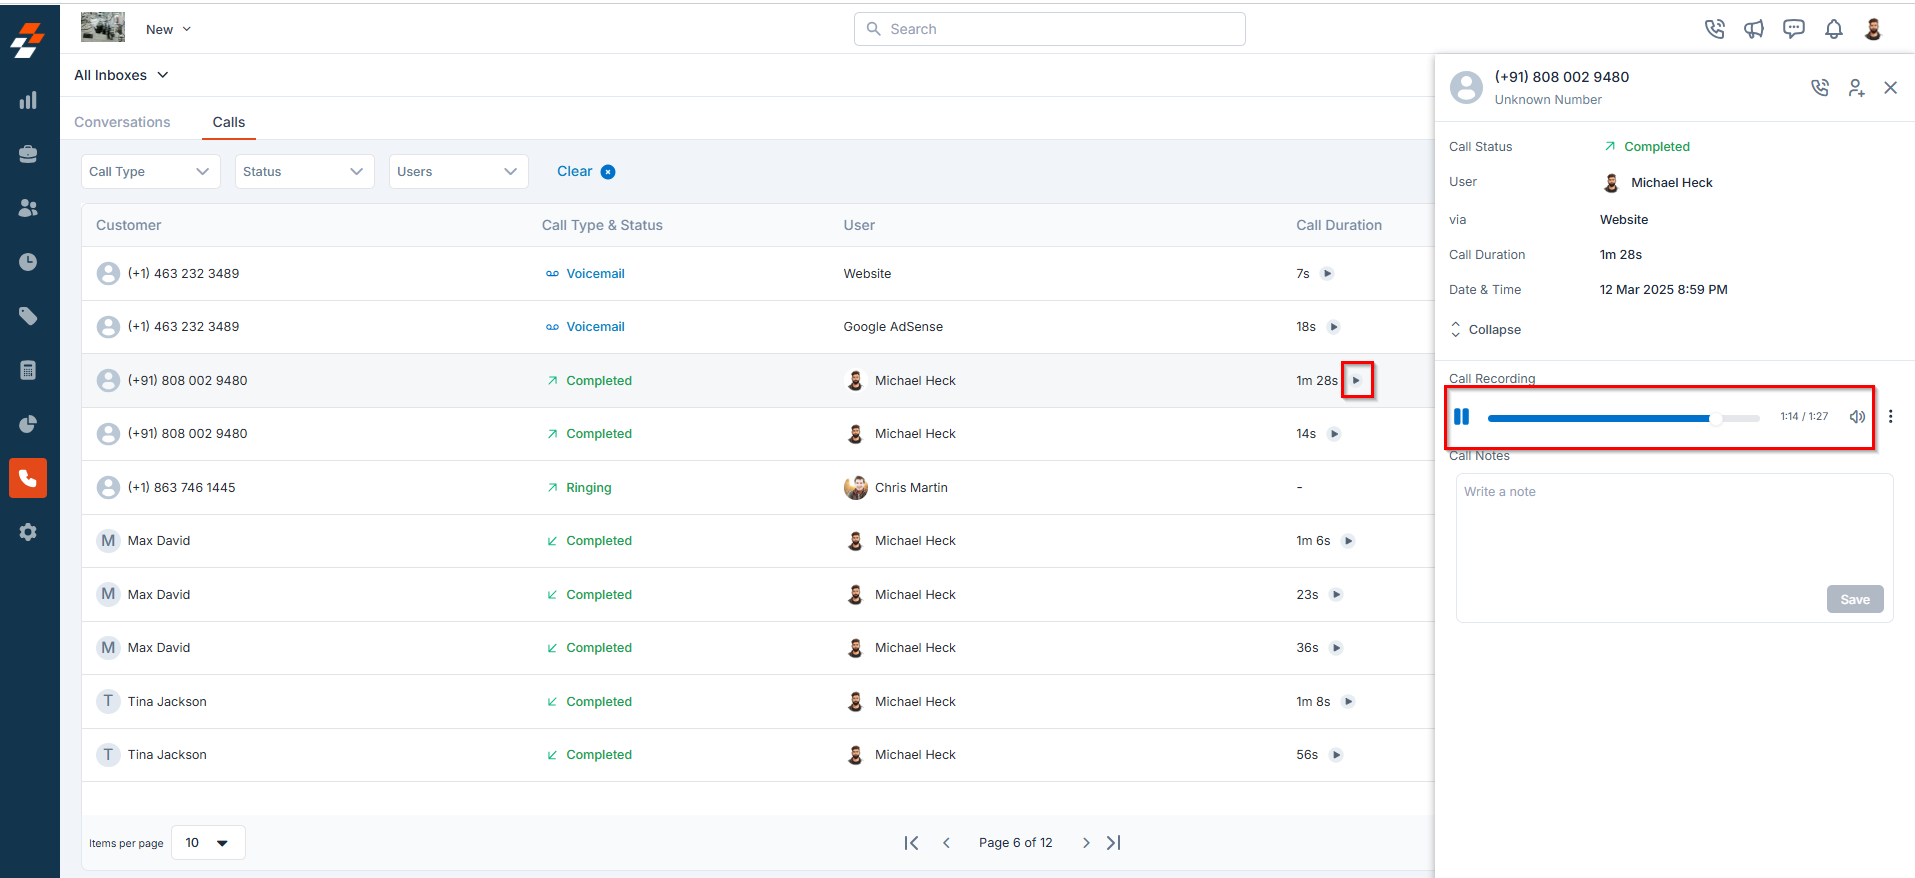Screen dimensions: 1915x878
Task: Go to the first page of calls
Action: click(x=911, y=843)
